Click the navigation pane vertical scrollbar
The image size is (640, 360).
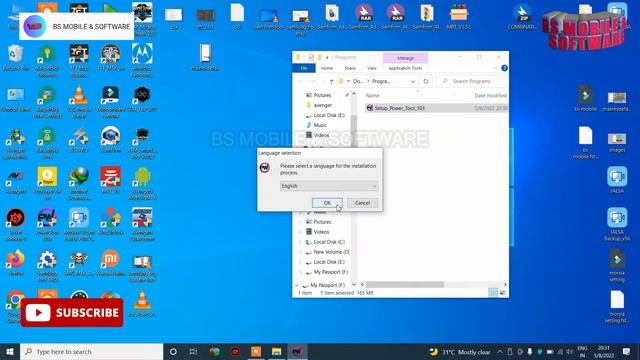(x=354, y=131)
